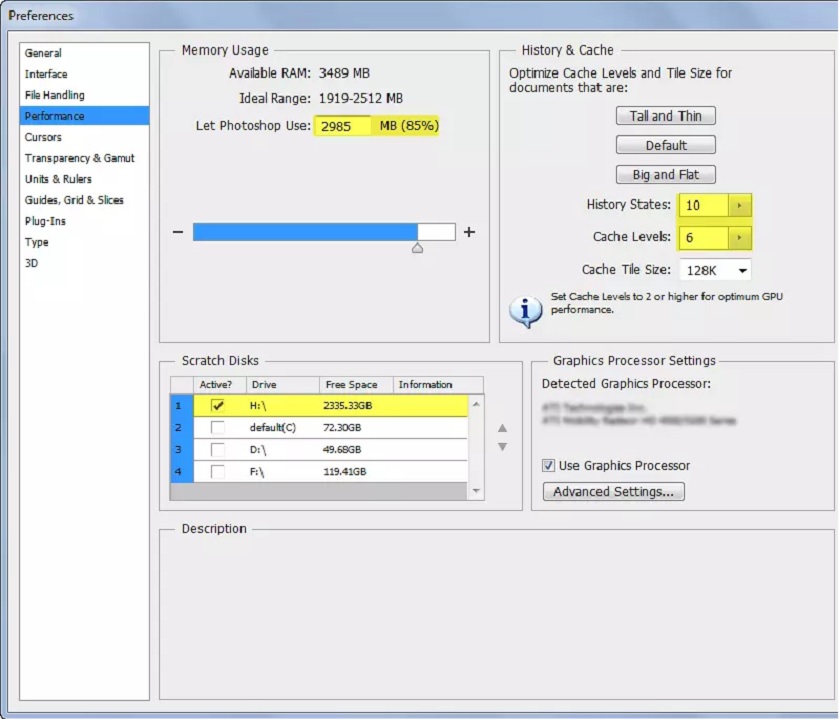Click the plus icon beside memory slider
The height and width of the screenshot is (719, 840).
tap(469, 232)
